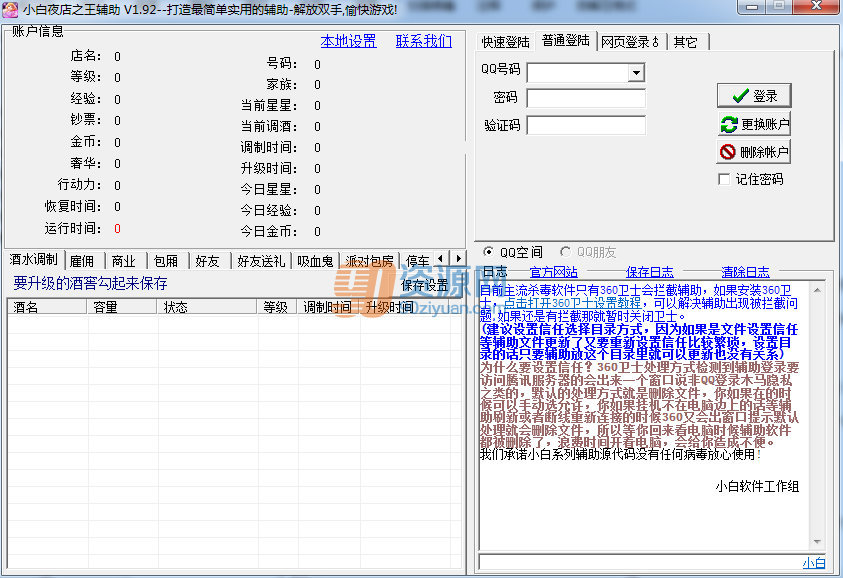Select the 包厢 tab
Screen dimensions: 843x578
click(x=166, y=261)
